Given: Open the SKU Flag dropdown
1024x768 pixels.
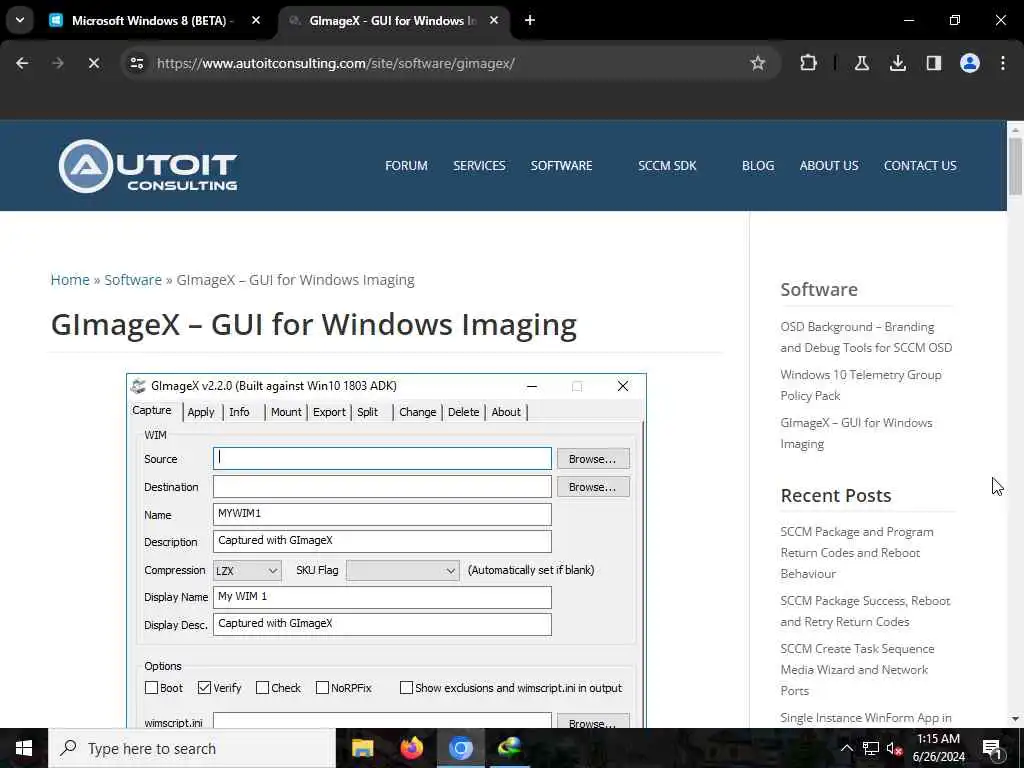Looking at the screenshot, I should tap(403, 571).
